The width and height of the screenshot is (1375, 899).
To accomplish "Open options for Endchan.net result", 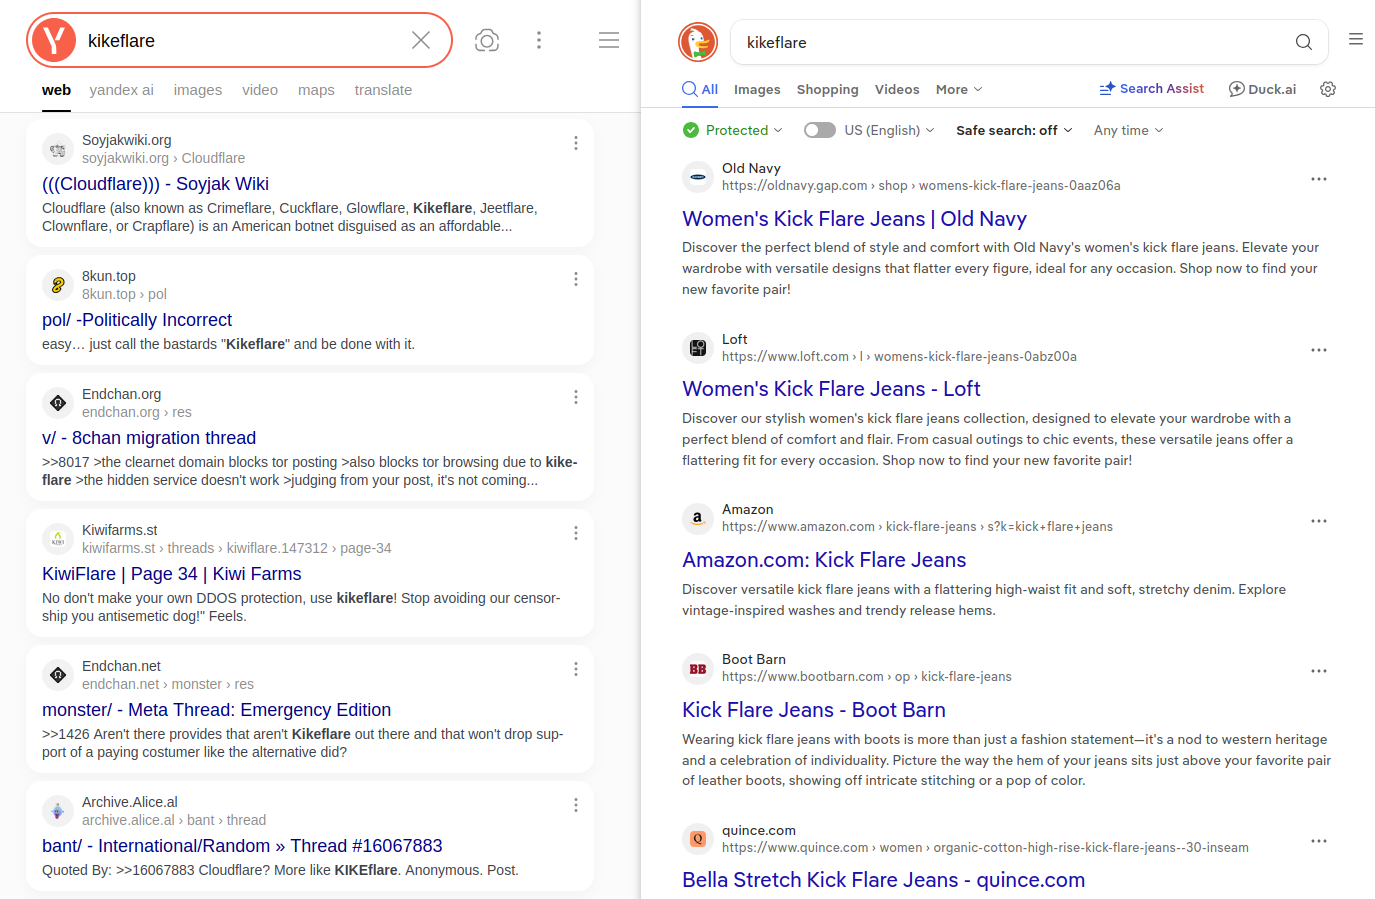I will [x=576, y=669].
